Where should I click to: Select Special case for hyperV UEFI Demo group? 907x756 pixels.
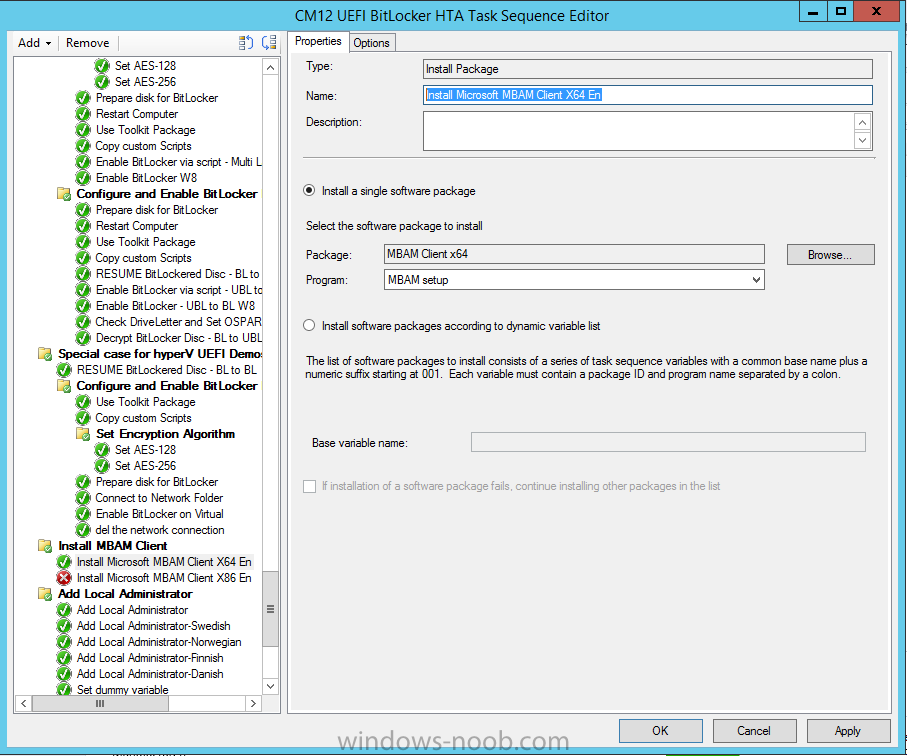pos(160,353)
